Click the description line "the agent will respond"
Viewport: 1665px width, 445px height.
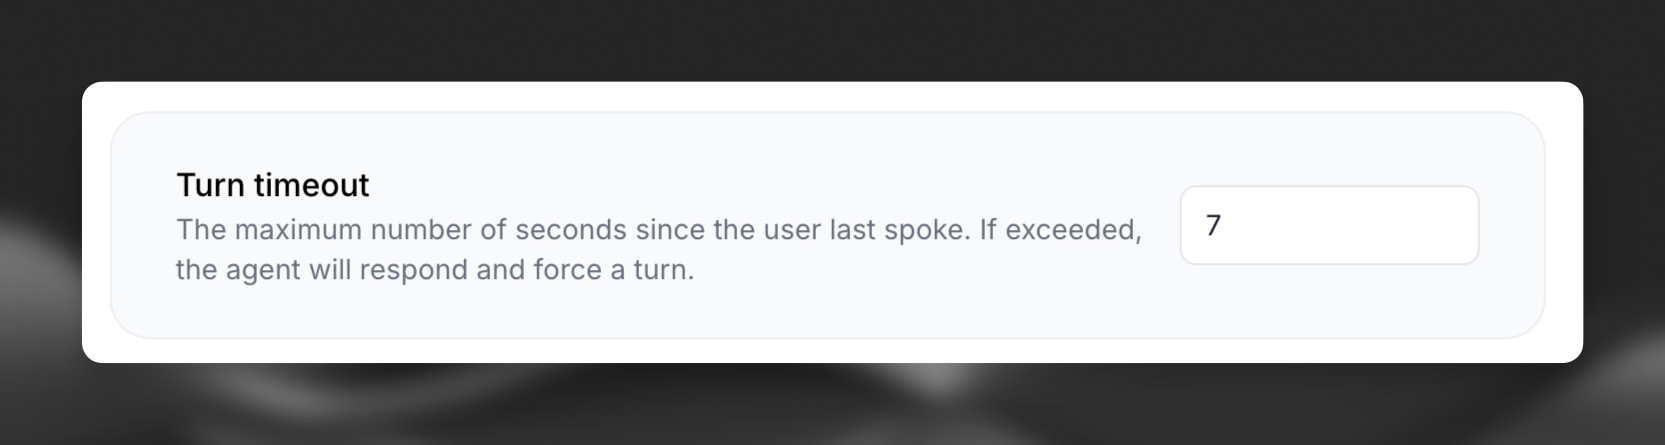pos(434,270)
